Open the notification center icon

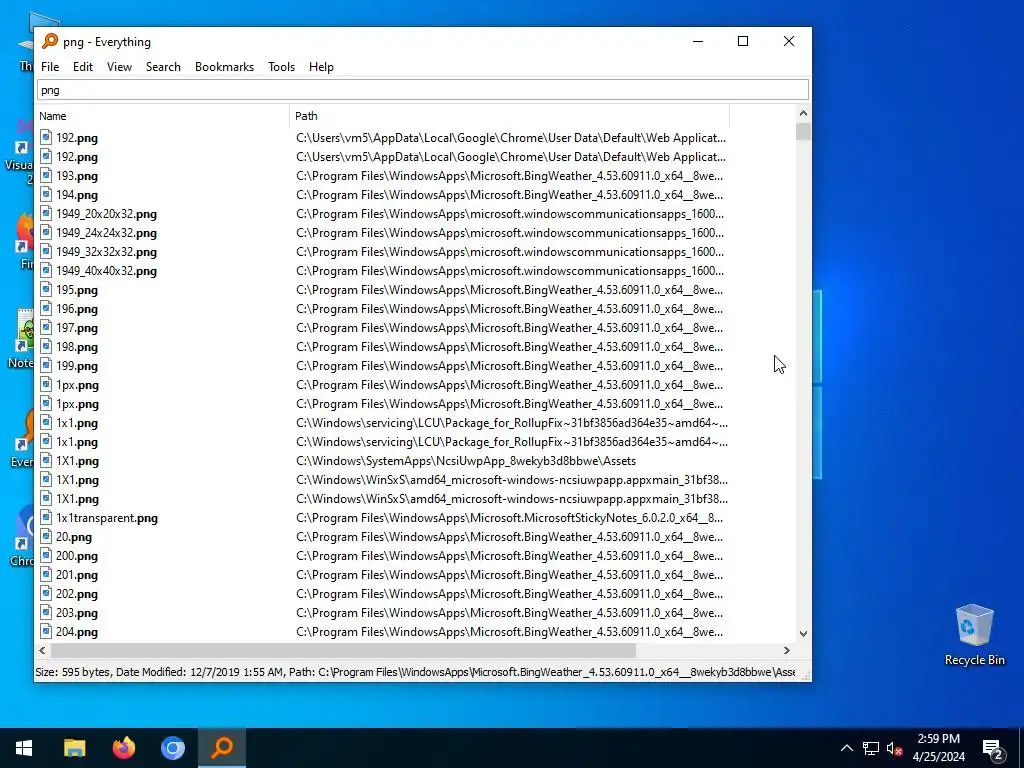click(x=993, y=748)
